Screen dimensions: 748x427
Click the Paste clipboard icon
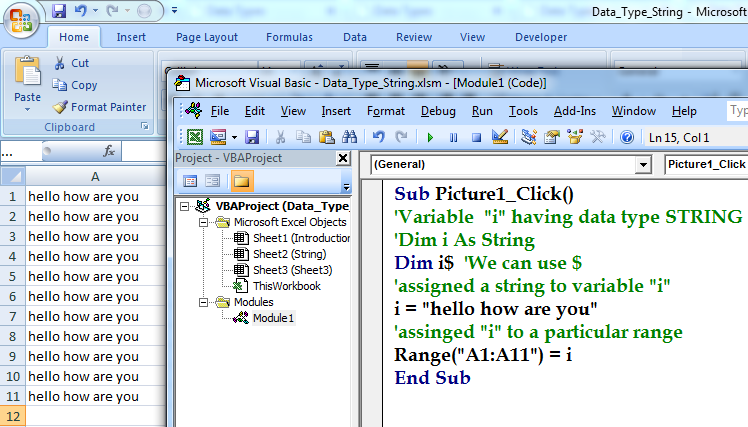coord(28,72)
